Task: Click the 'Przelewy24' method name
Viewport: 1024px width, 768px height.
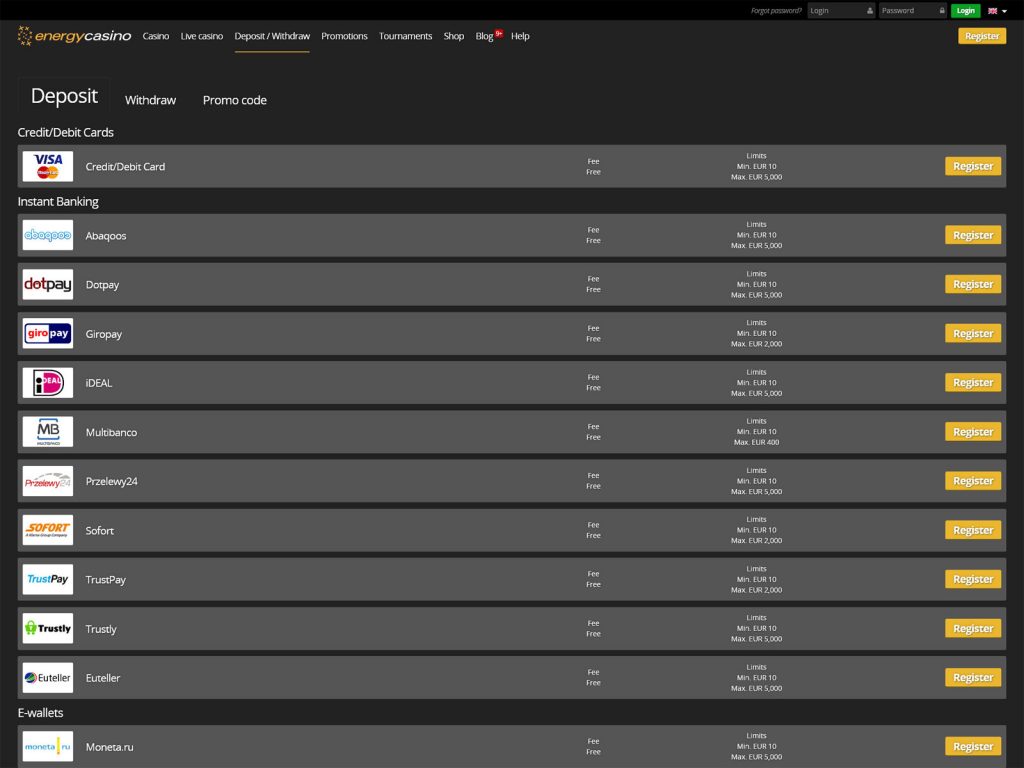Action: click(x=112, y=481)
